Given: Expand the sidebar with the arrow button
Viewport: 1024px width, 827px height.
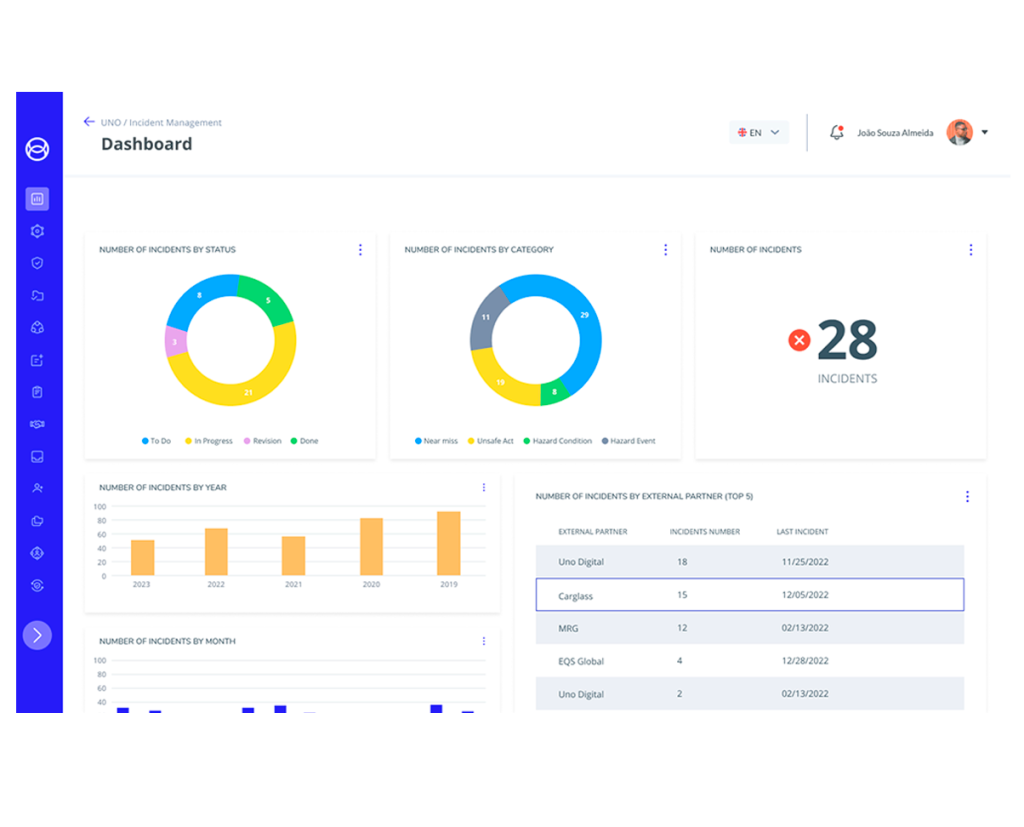Looking at the screenshot, I should click(x=37, y=635).
